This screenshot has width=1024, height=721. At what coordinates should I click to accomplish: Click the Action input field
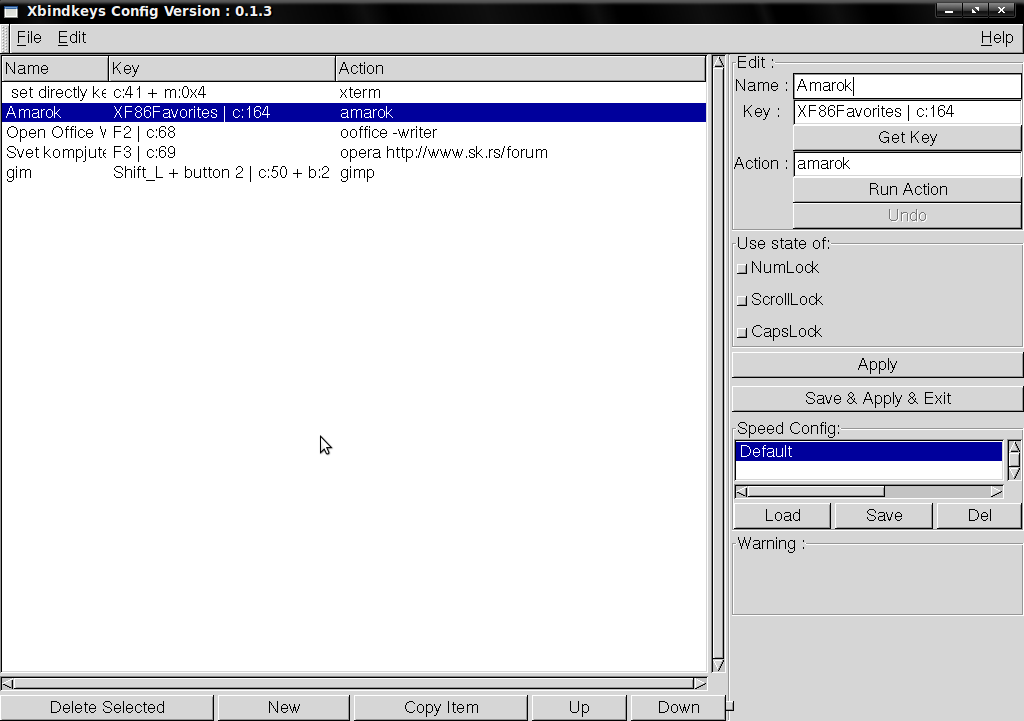pyautogui.click(x=907, y=164)
